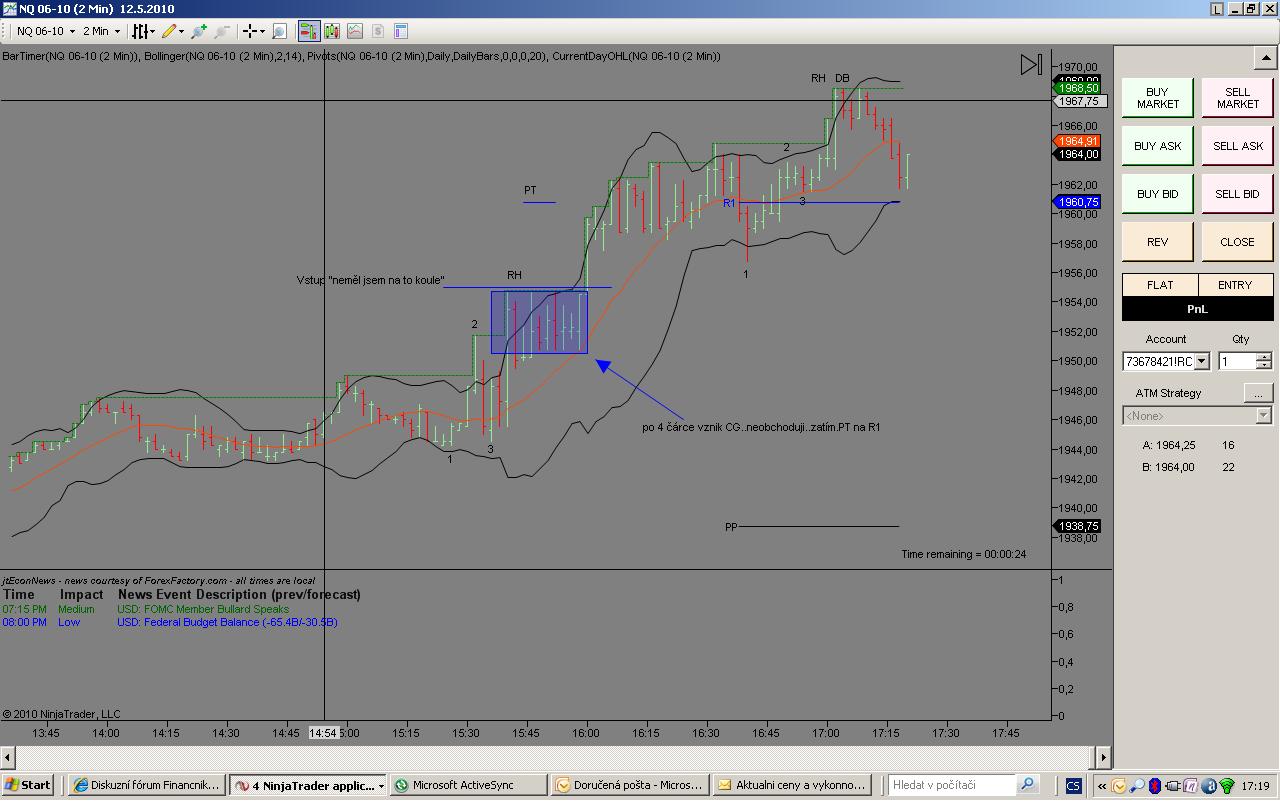Click the zoom frame magnifier icon
This screenshot has width=1280, height=802.
tap(279, 32)
